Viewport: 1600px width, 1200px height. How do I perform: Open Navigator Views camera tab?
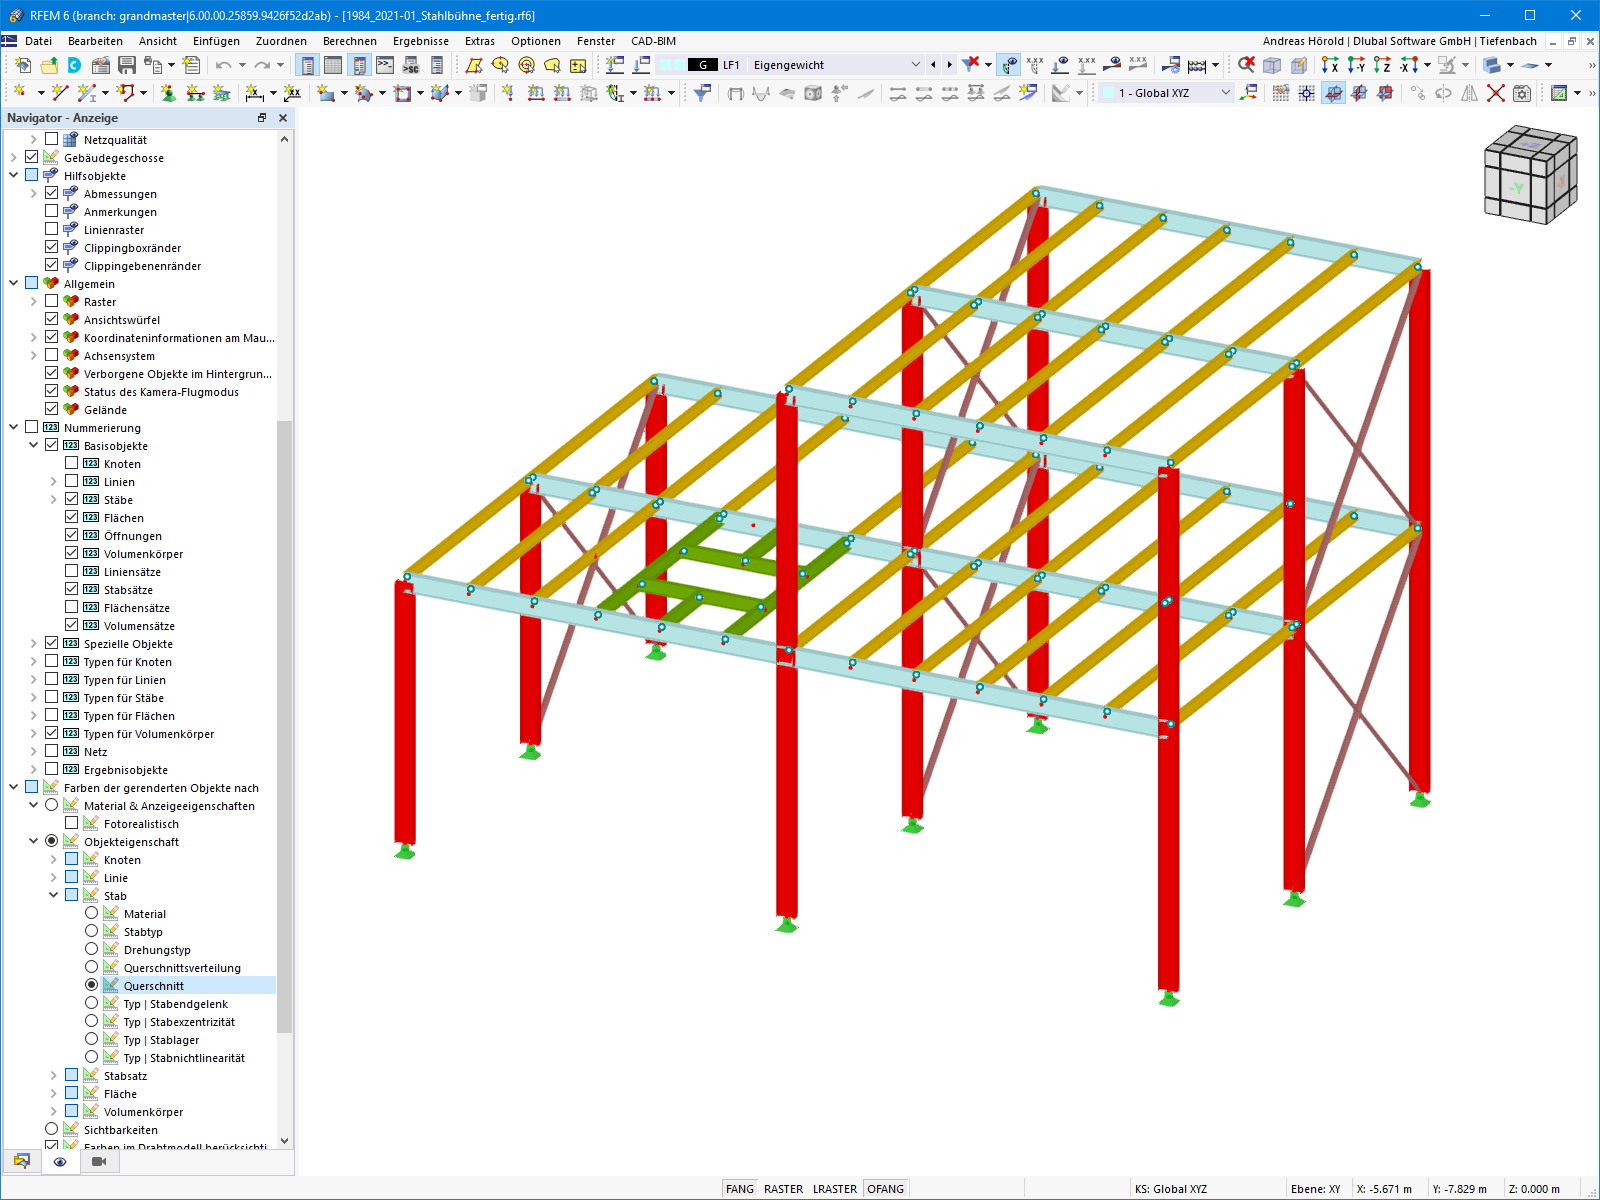click(x=98, y=1161)
